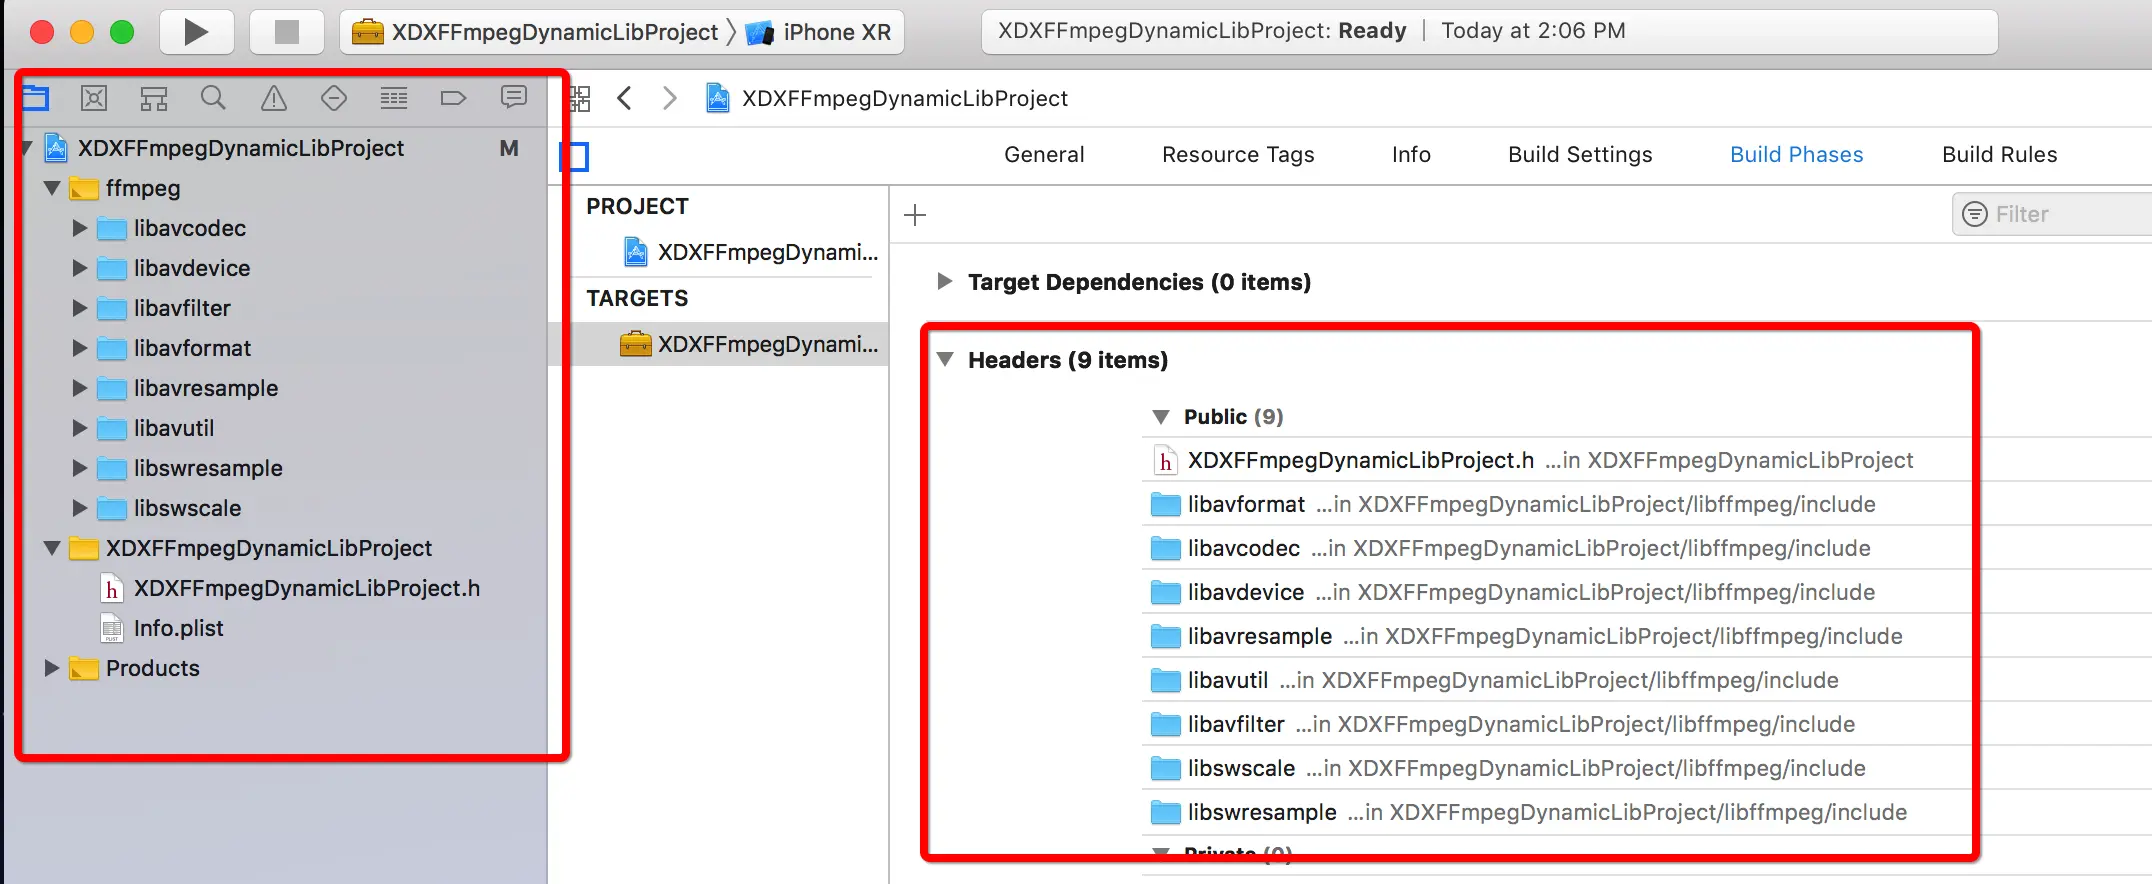Select libavdevice in public headers list
Screen dimensions: 2152x884
click(x=1556, y=592)
